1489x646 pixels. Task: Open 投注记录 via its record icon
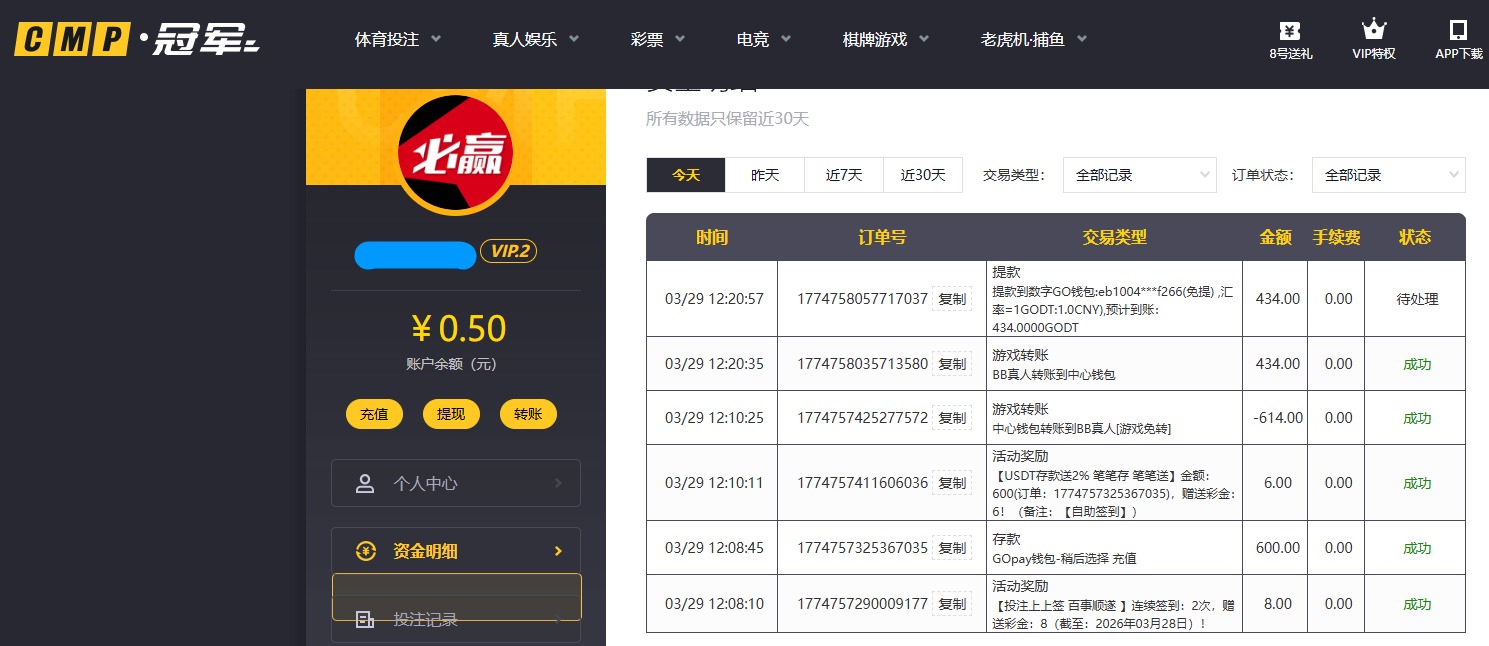pos(365,619)
